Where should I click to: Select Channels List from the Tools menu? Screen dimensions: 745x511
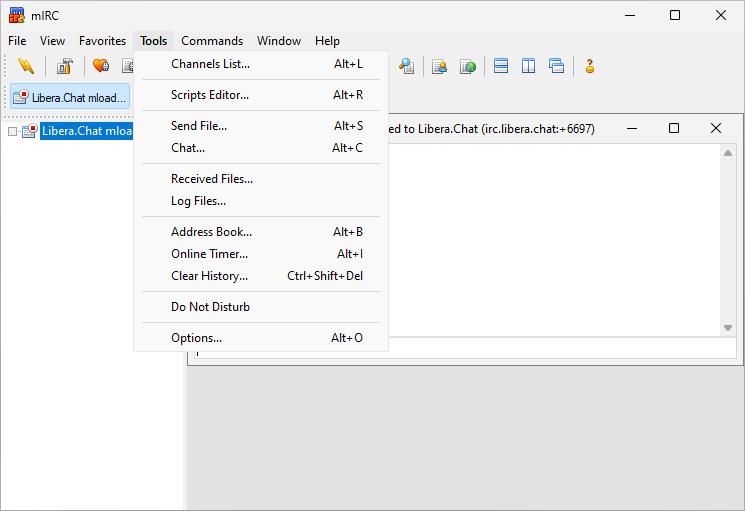coord(210,64)
